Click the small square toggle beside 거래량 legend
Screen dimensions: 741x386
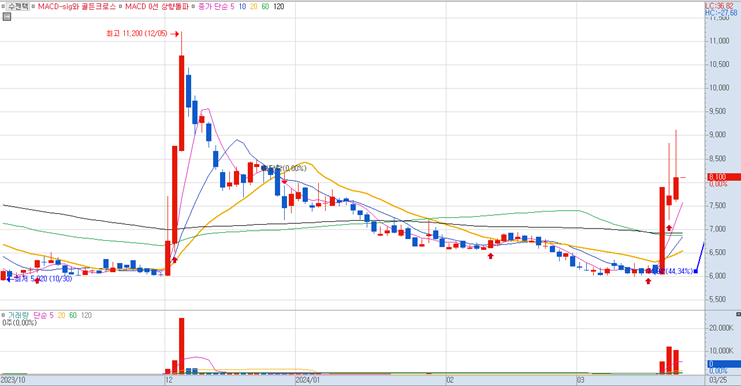[3, 315]
